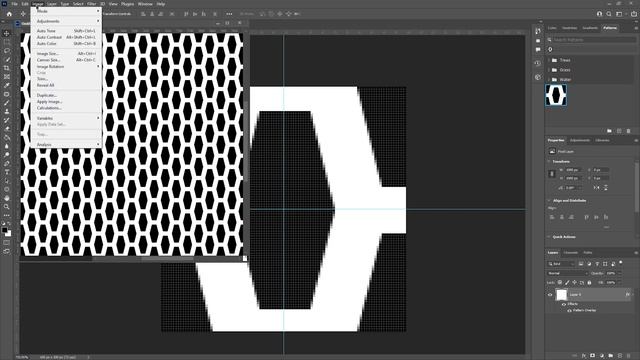
Task: Select the Zoom tool in the toolbar
Action: [x=7, y=207]
